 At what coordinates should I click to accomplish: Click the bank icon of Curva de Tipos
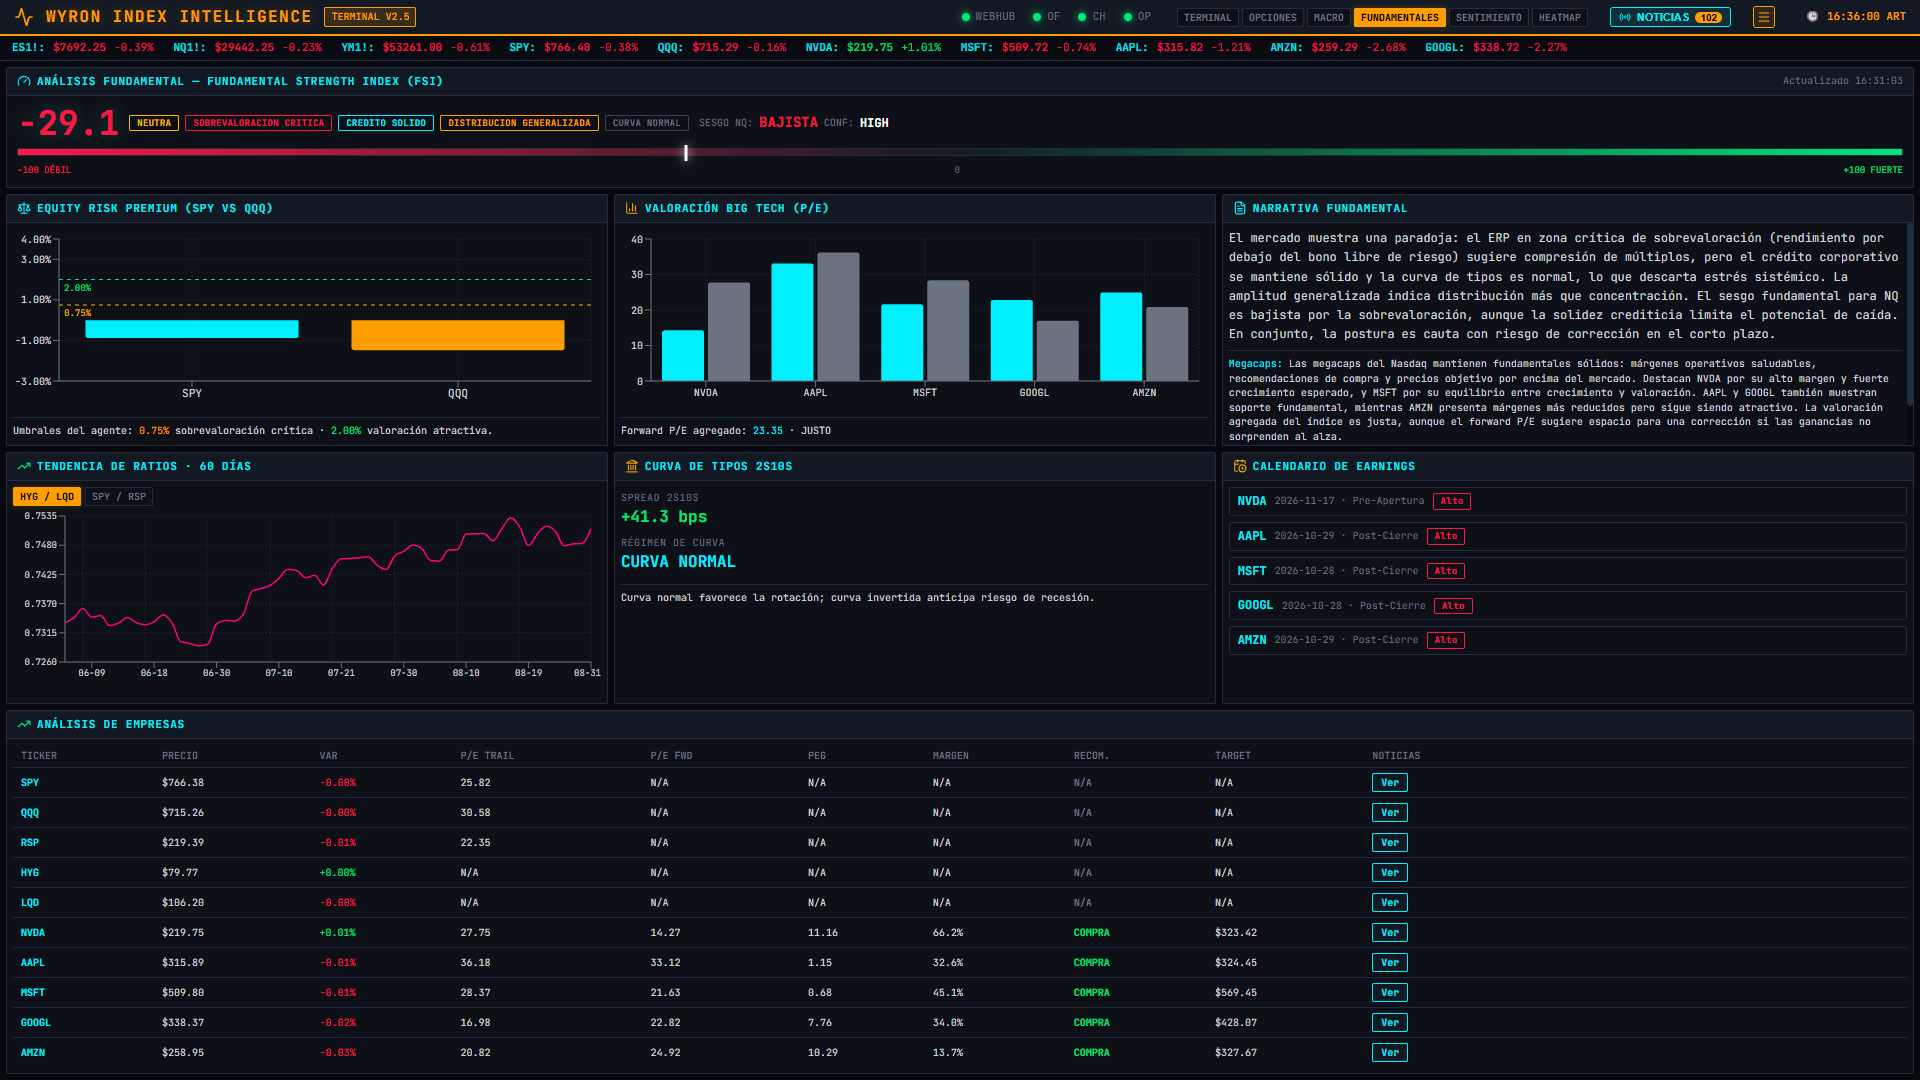pyautogui.click(x=632, y=467)
